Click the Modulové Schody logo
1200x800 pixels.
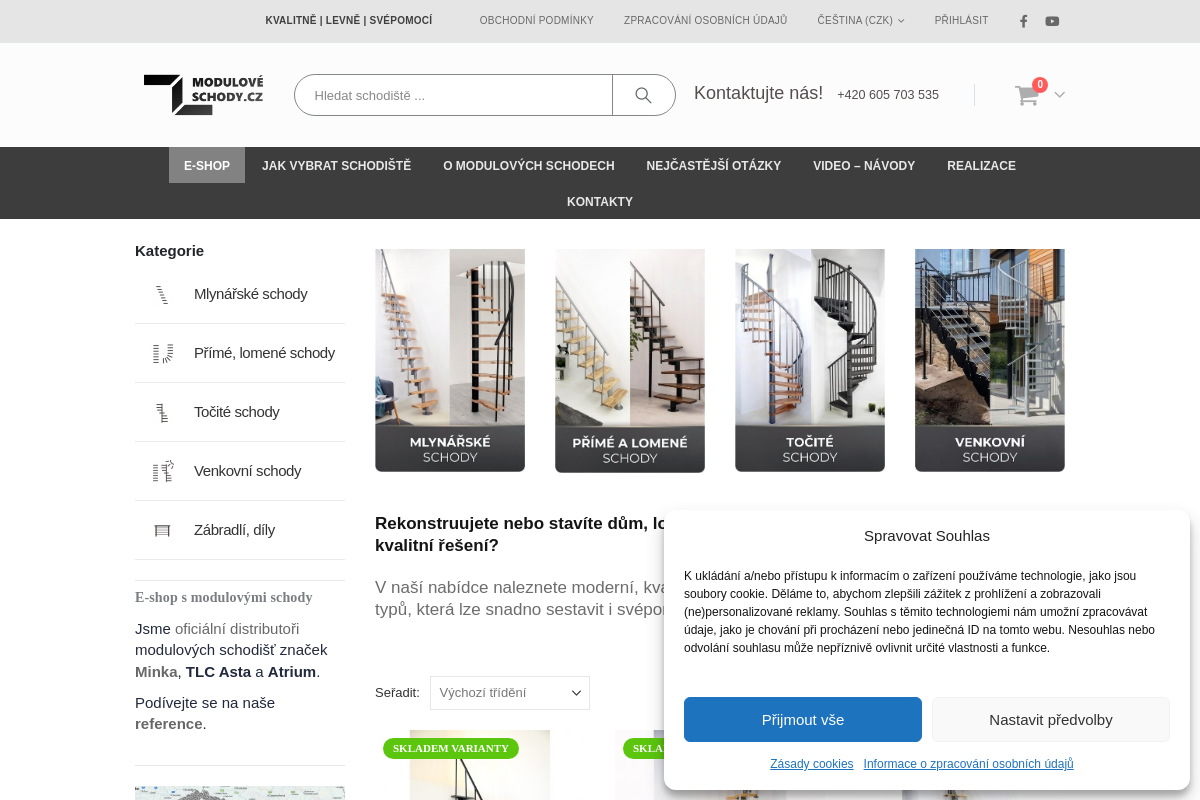click(x=204, y=95)
